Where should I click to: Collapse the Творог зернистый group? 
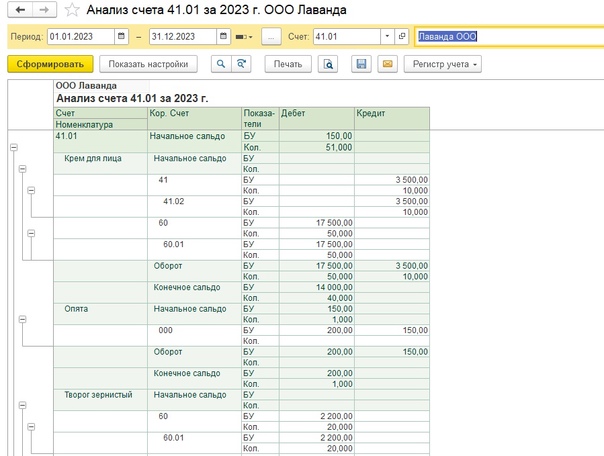pyautogui.click(x=22, y=405)
